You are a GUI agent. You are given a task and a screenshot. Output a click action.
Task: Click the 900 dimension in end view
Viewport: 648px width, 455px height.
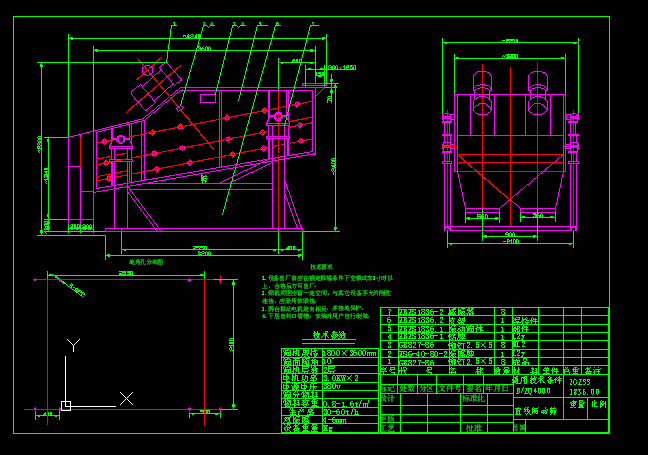point(510,234)
